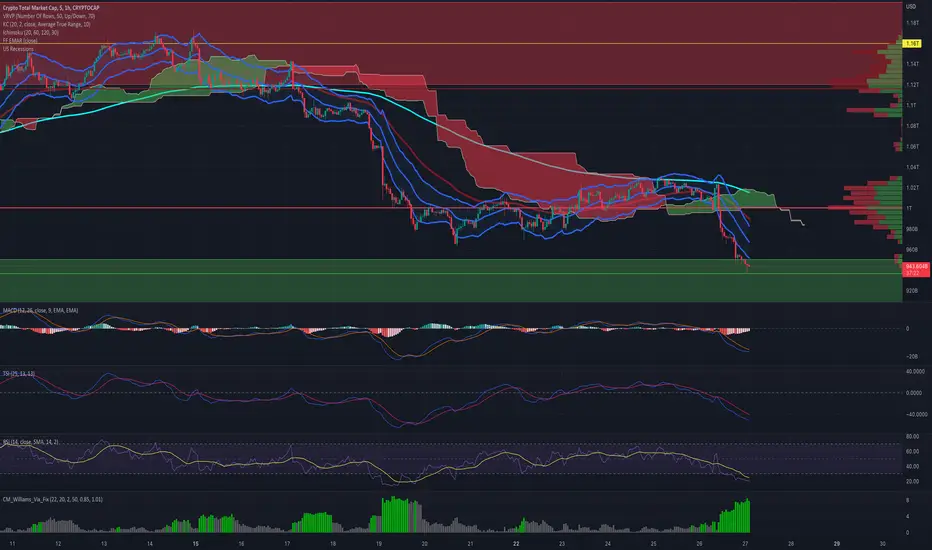Click the 1.08T price scale label
The width and height of the screenshot is (932, 550).
pyautogui.click(x=912, y=126)
